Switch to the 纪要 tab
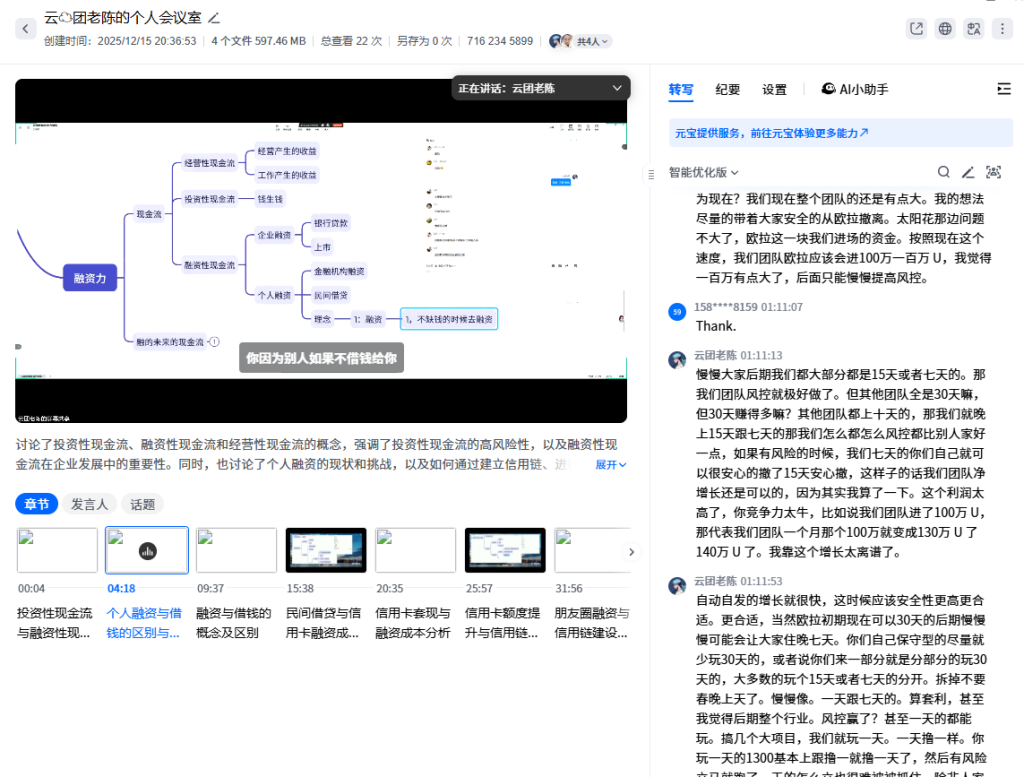 (728, 89)
